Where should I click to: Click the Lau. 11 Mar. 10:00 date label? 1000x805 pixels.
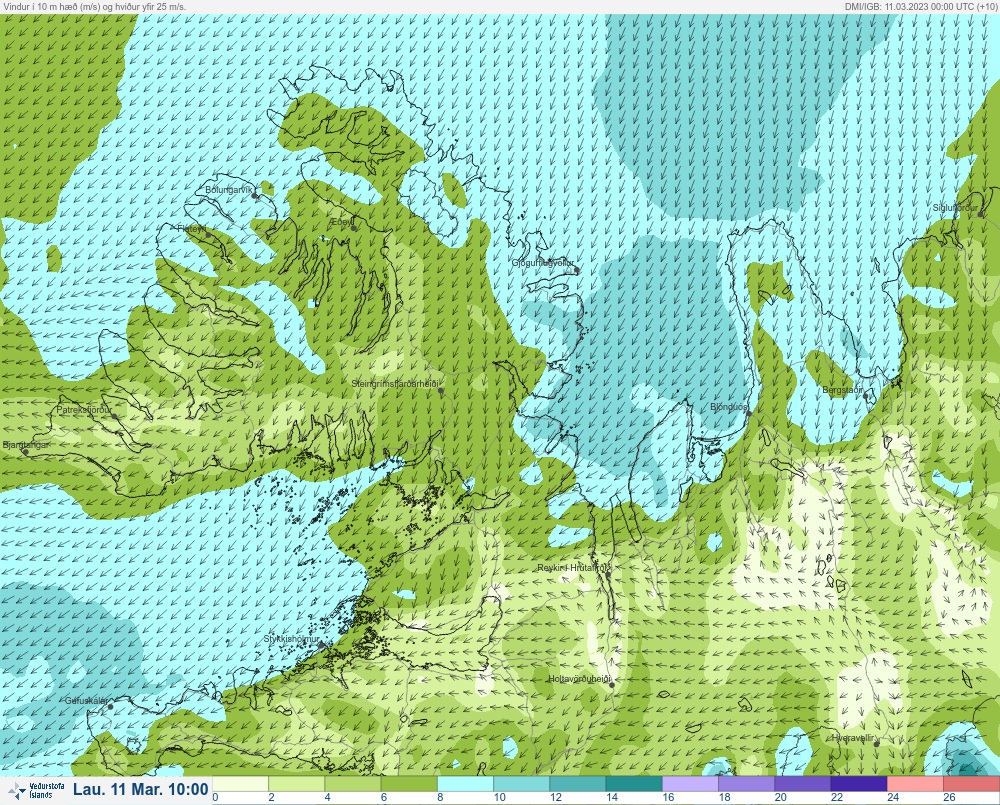click(x=140, y=789)
